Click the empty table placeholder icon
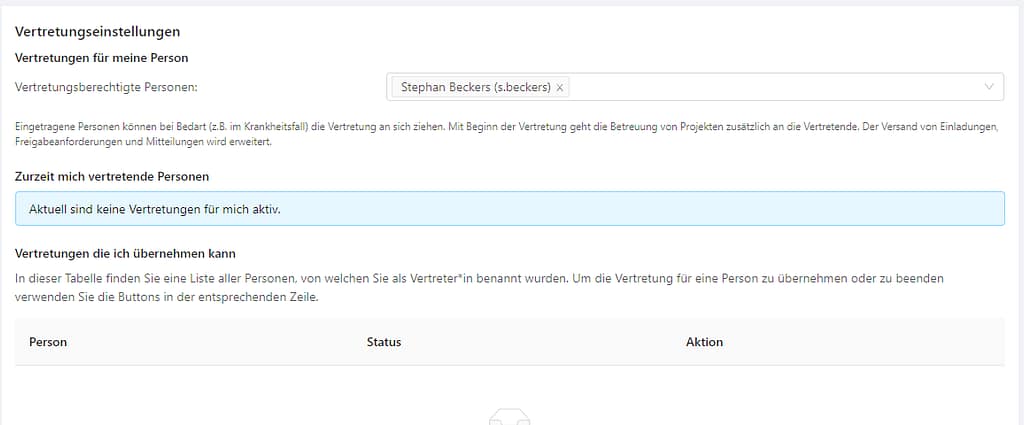The image size is (1024, 425). coord(509,417)
